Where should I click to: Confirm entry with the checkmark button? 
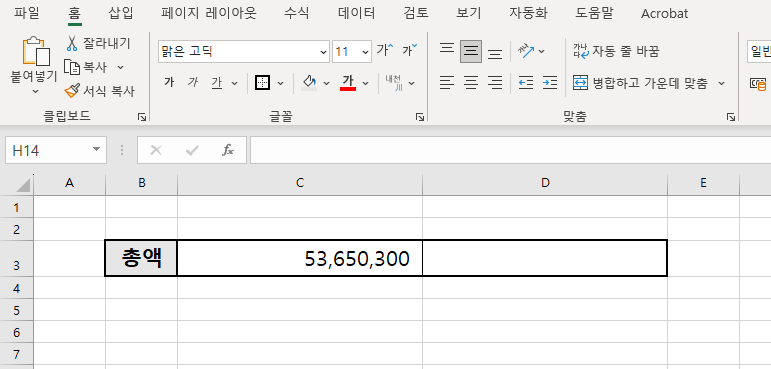point(192,150)
